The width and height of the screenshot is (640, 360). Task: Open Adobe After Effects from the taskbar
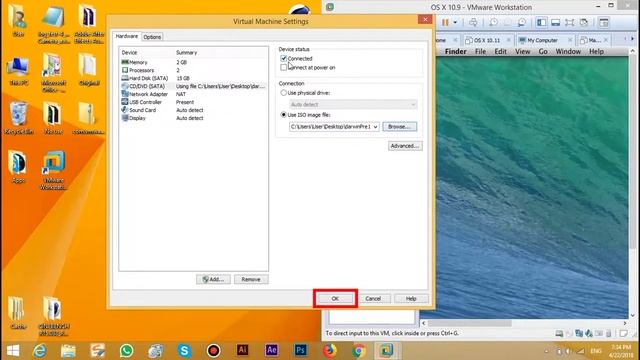click(271, 350)
